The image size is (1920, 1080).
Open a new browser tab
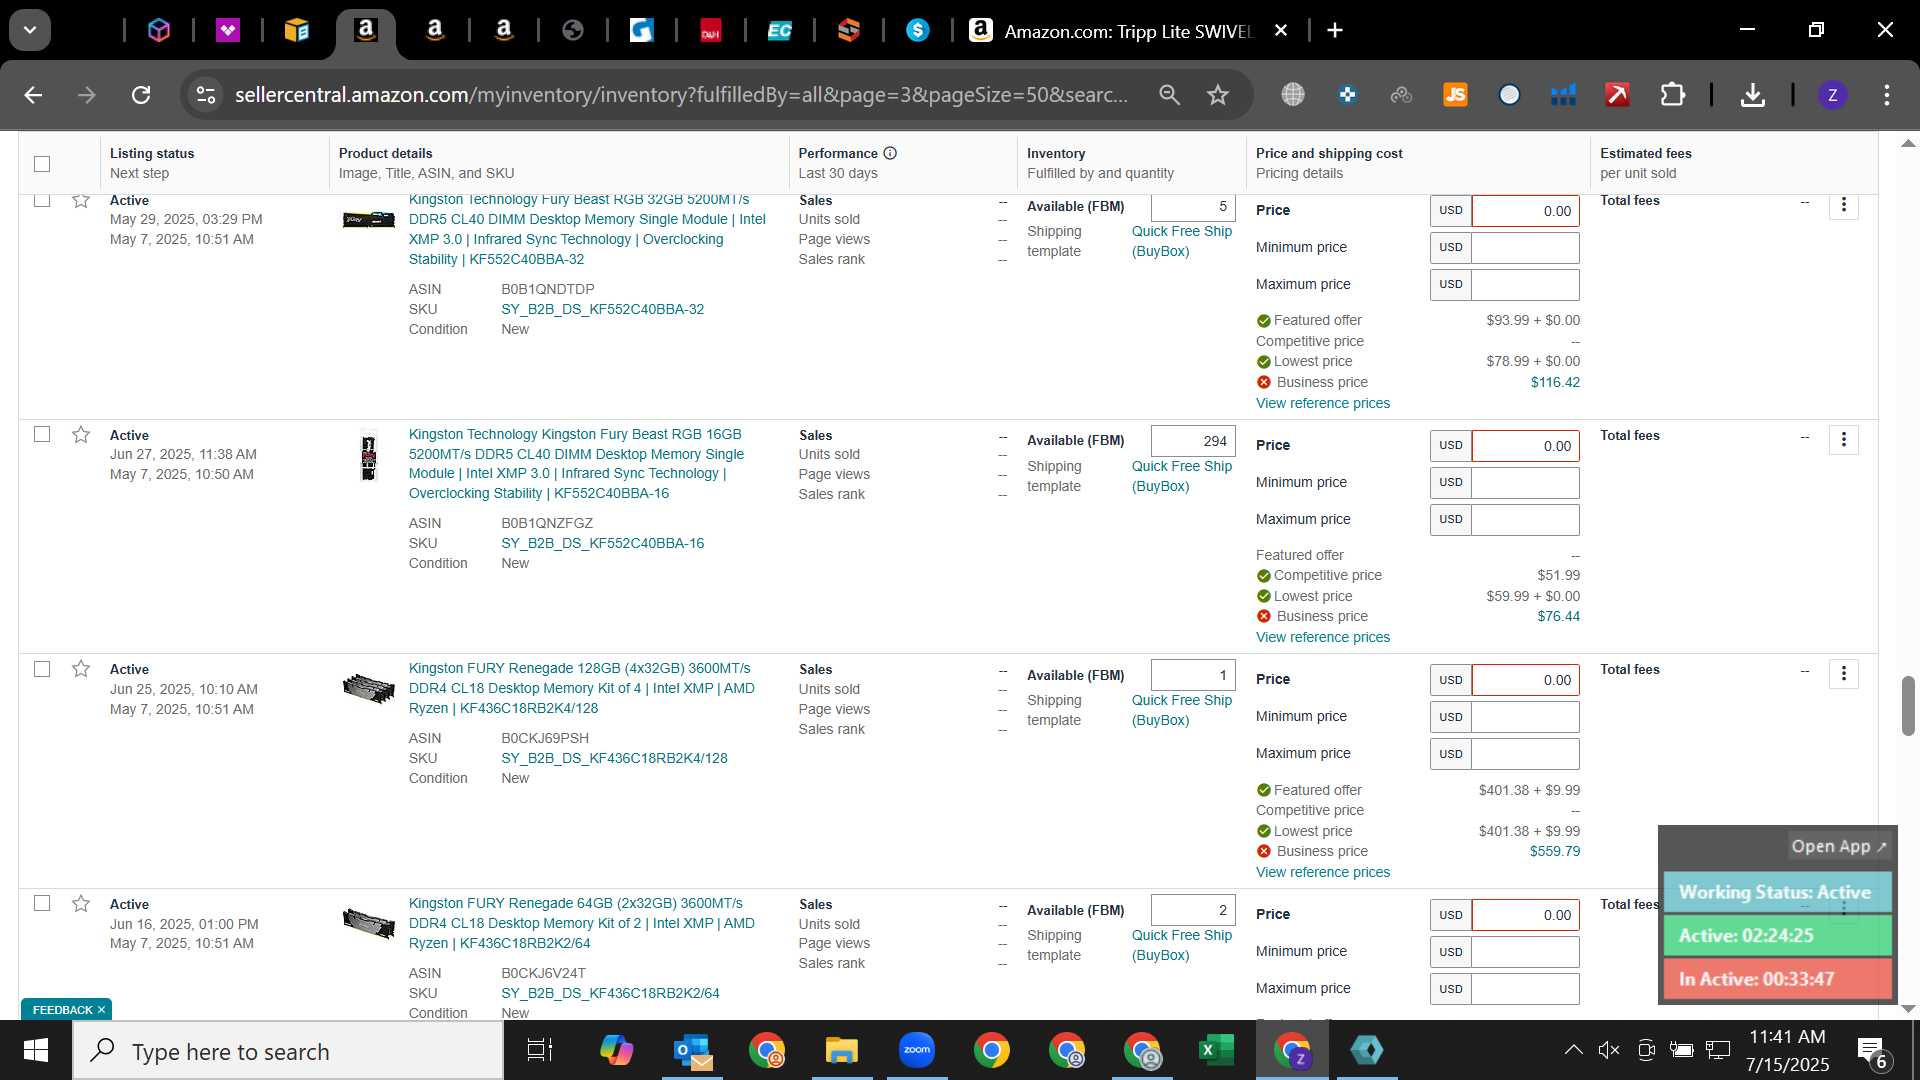pos(1335,31)
